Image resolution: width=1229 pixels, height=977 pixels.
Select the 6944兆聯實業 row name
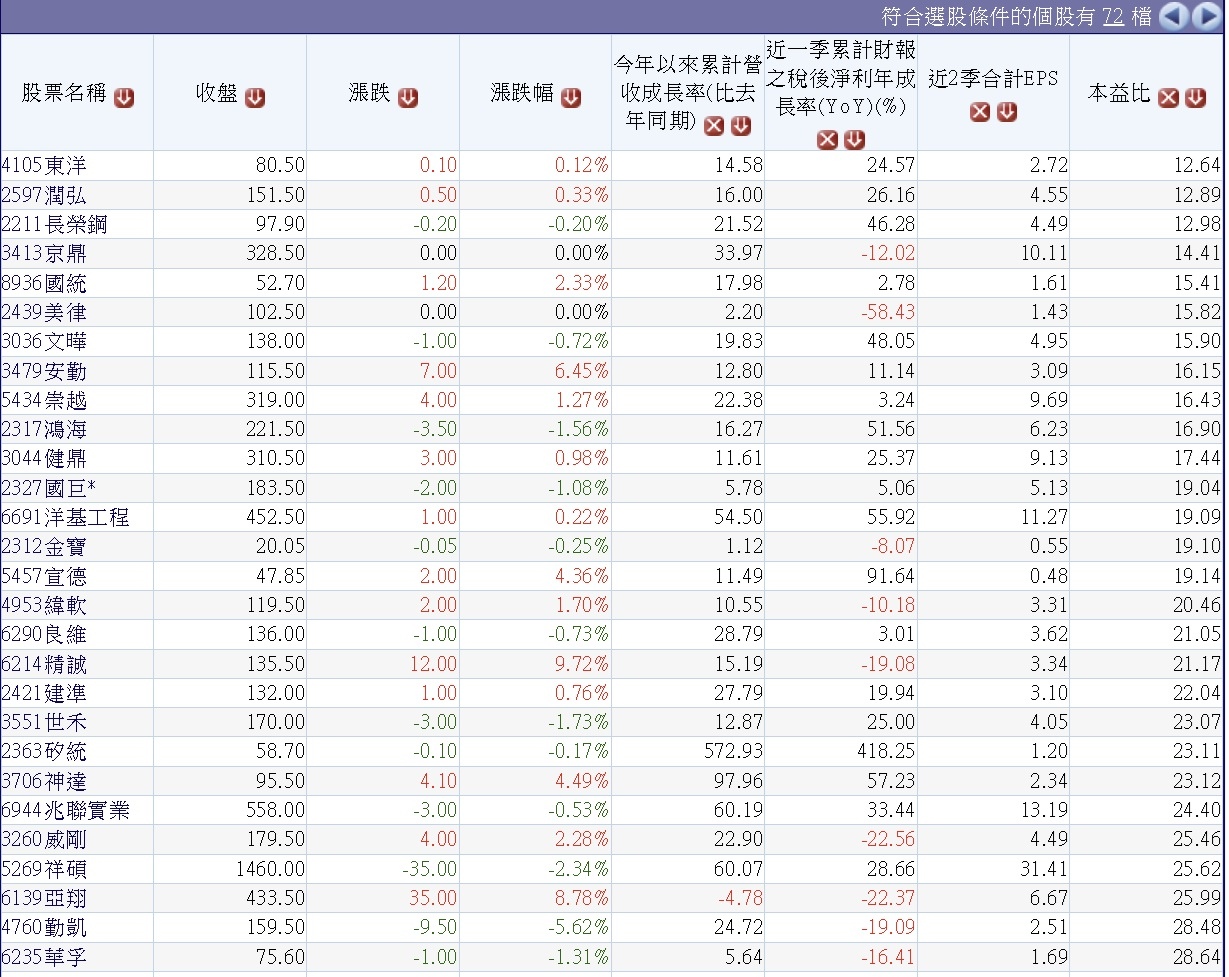point(65,810)
